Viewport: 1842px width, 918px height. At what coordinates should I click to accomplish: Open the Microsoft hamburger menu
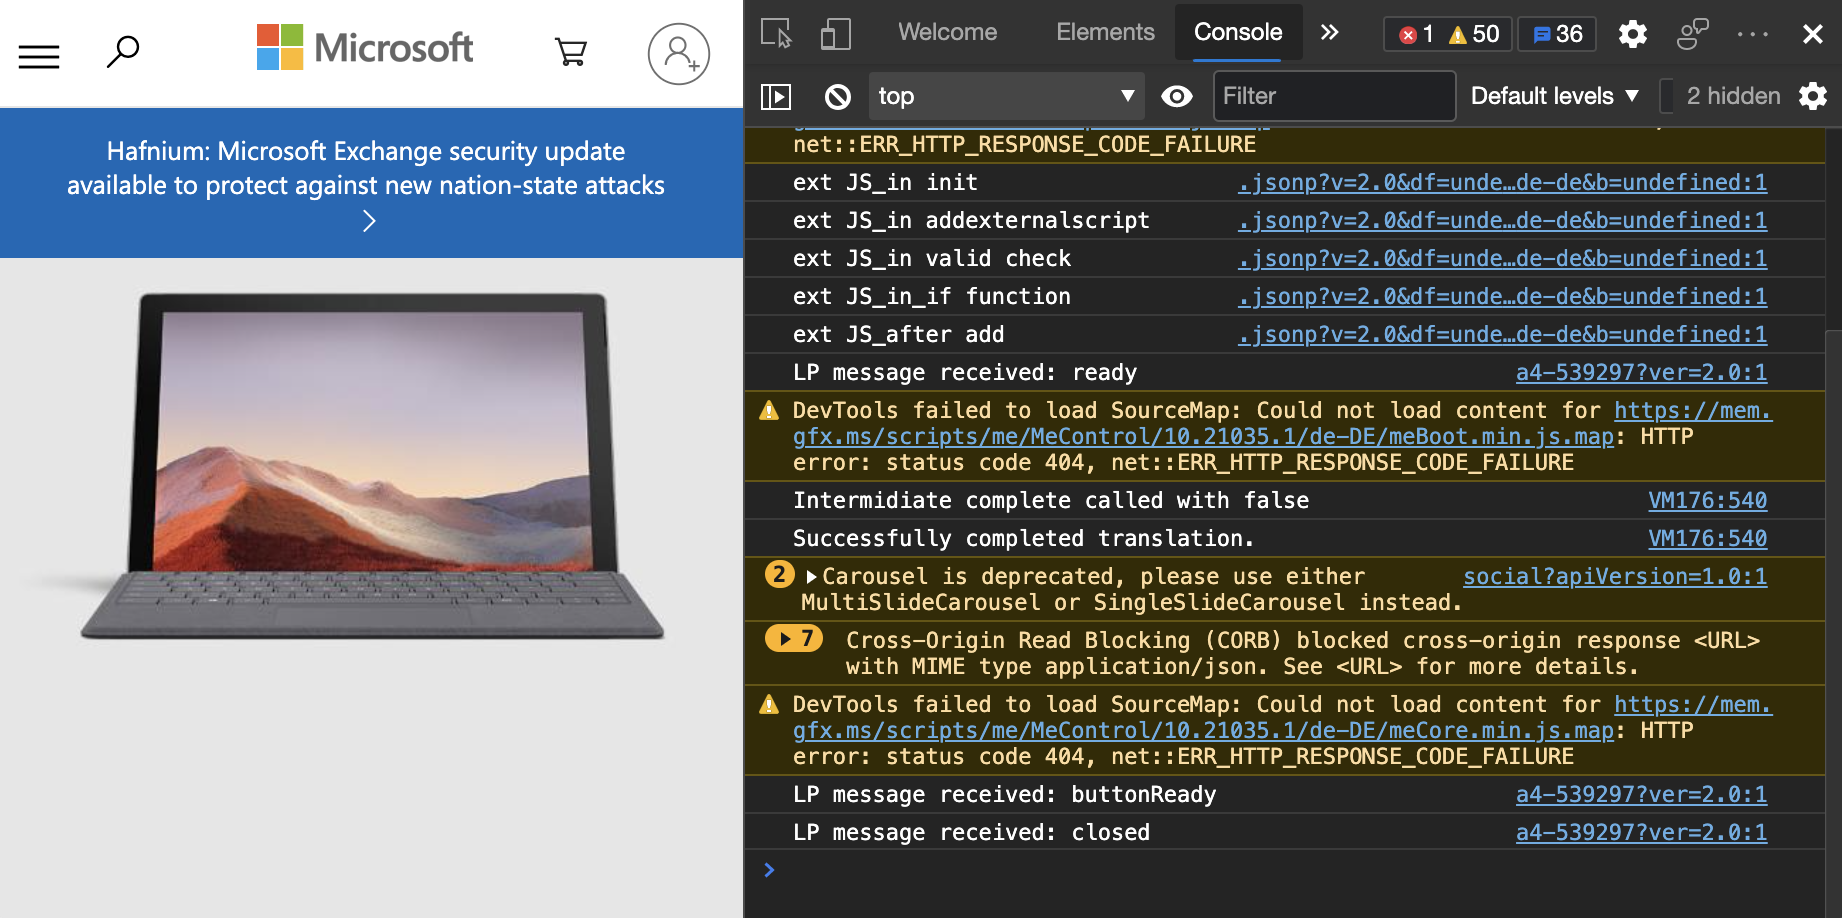39,55
